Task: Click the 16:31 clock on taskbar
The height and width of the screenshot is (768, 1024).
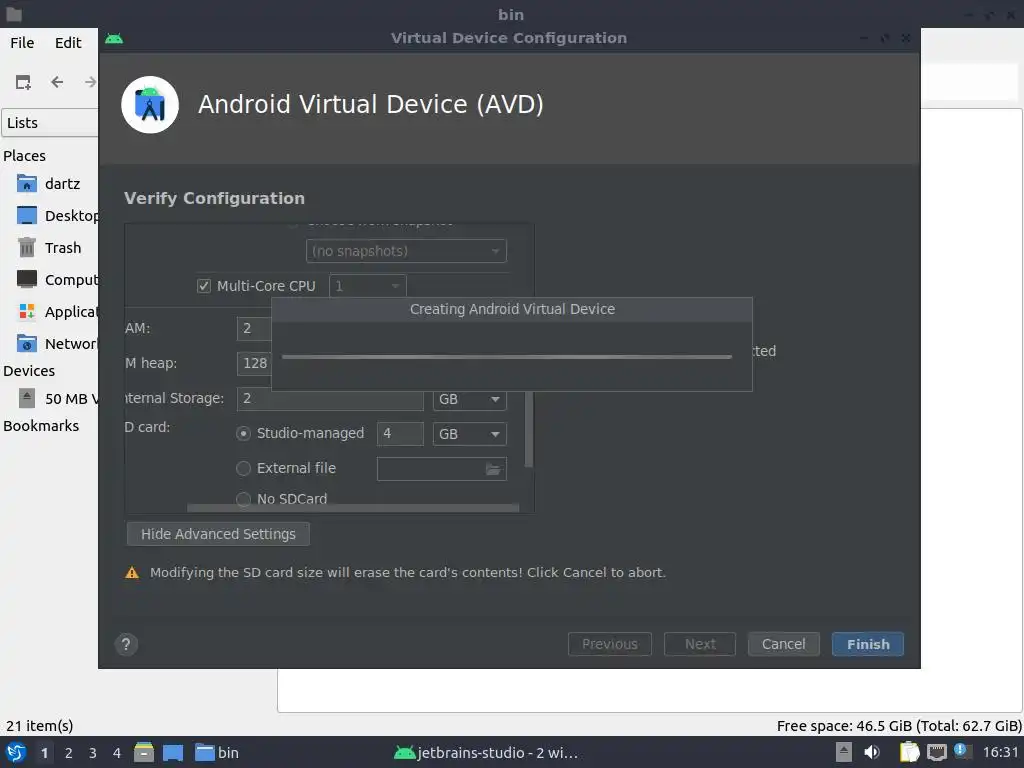Action: point(1000,752)
